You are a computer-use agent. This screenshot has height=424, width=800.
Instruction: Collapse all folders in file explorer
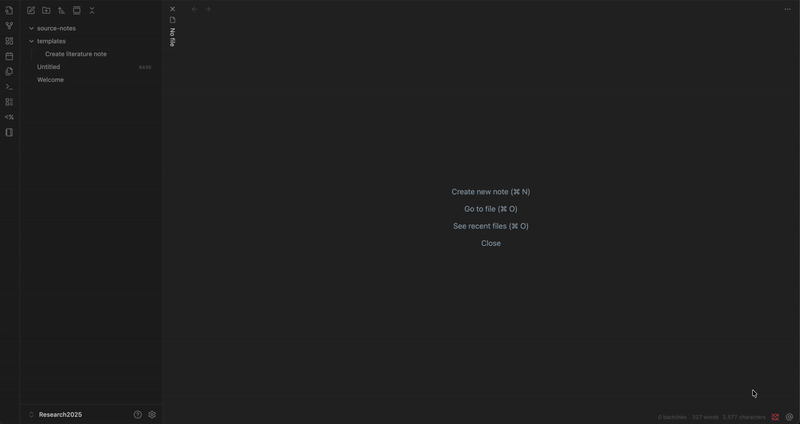click(92, 10)
